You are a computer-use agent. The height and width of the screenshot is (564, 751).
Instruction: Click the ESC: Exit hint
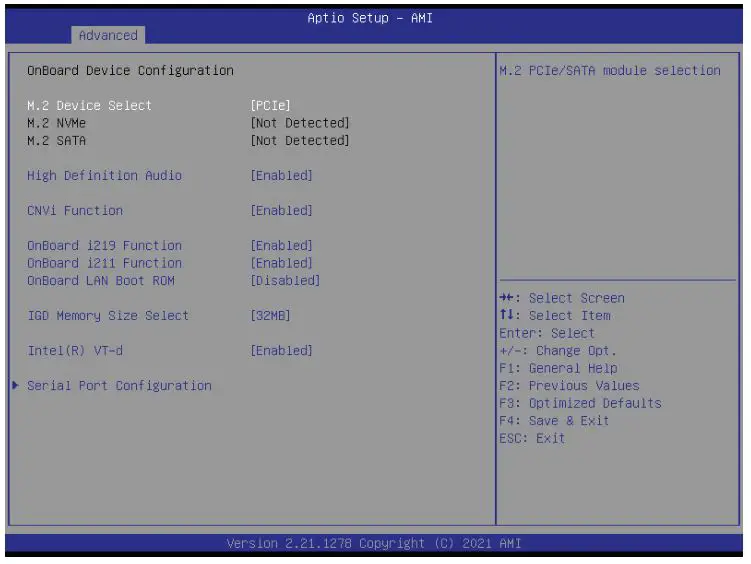532,439
